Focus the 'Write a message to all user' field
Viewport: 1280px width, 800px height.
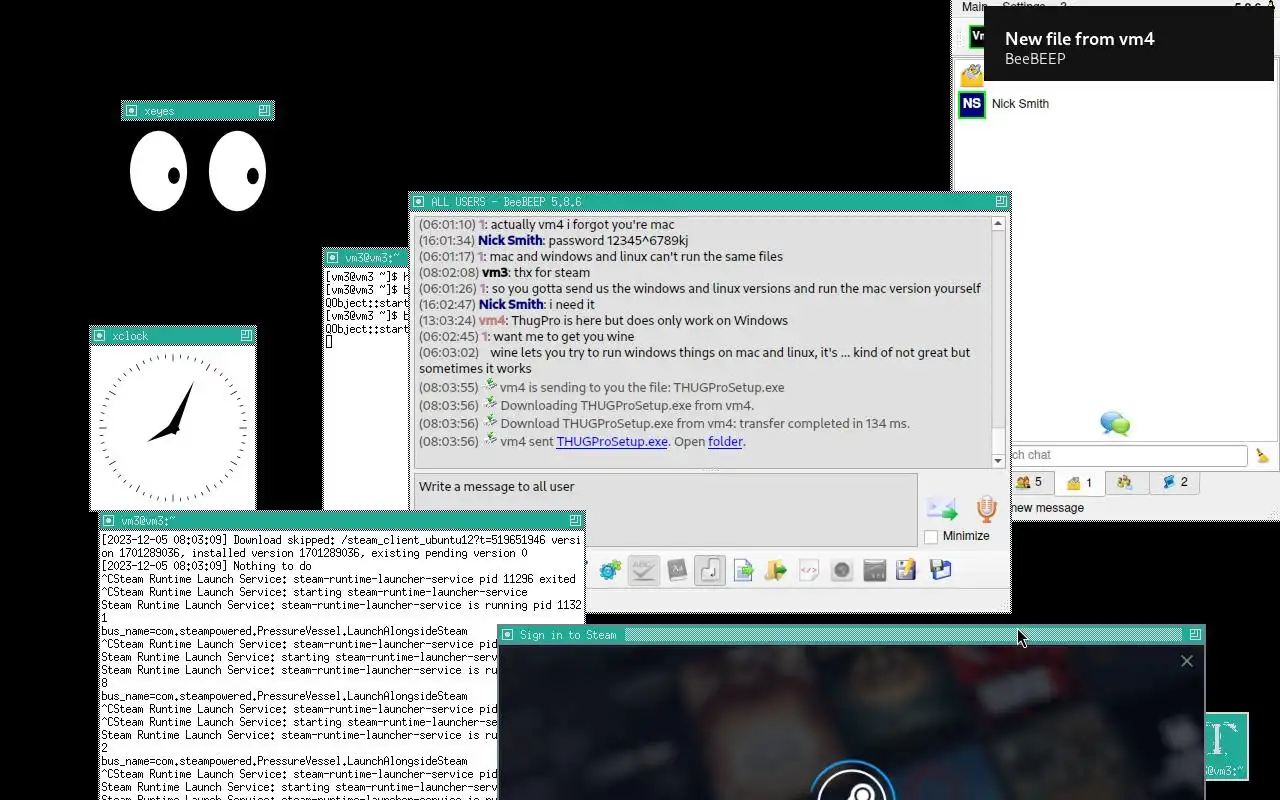(x=665, y=510)
